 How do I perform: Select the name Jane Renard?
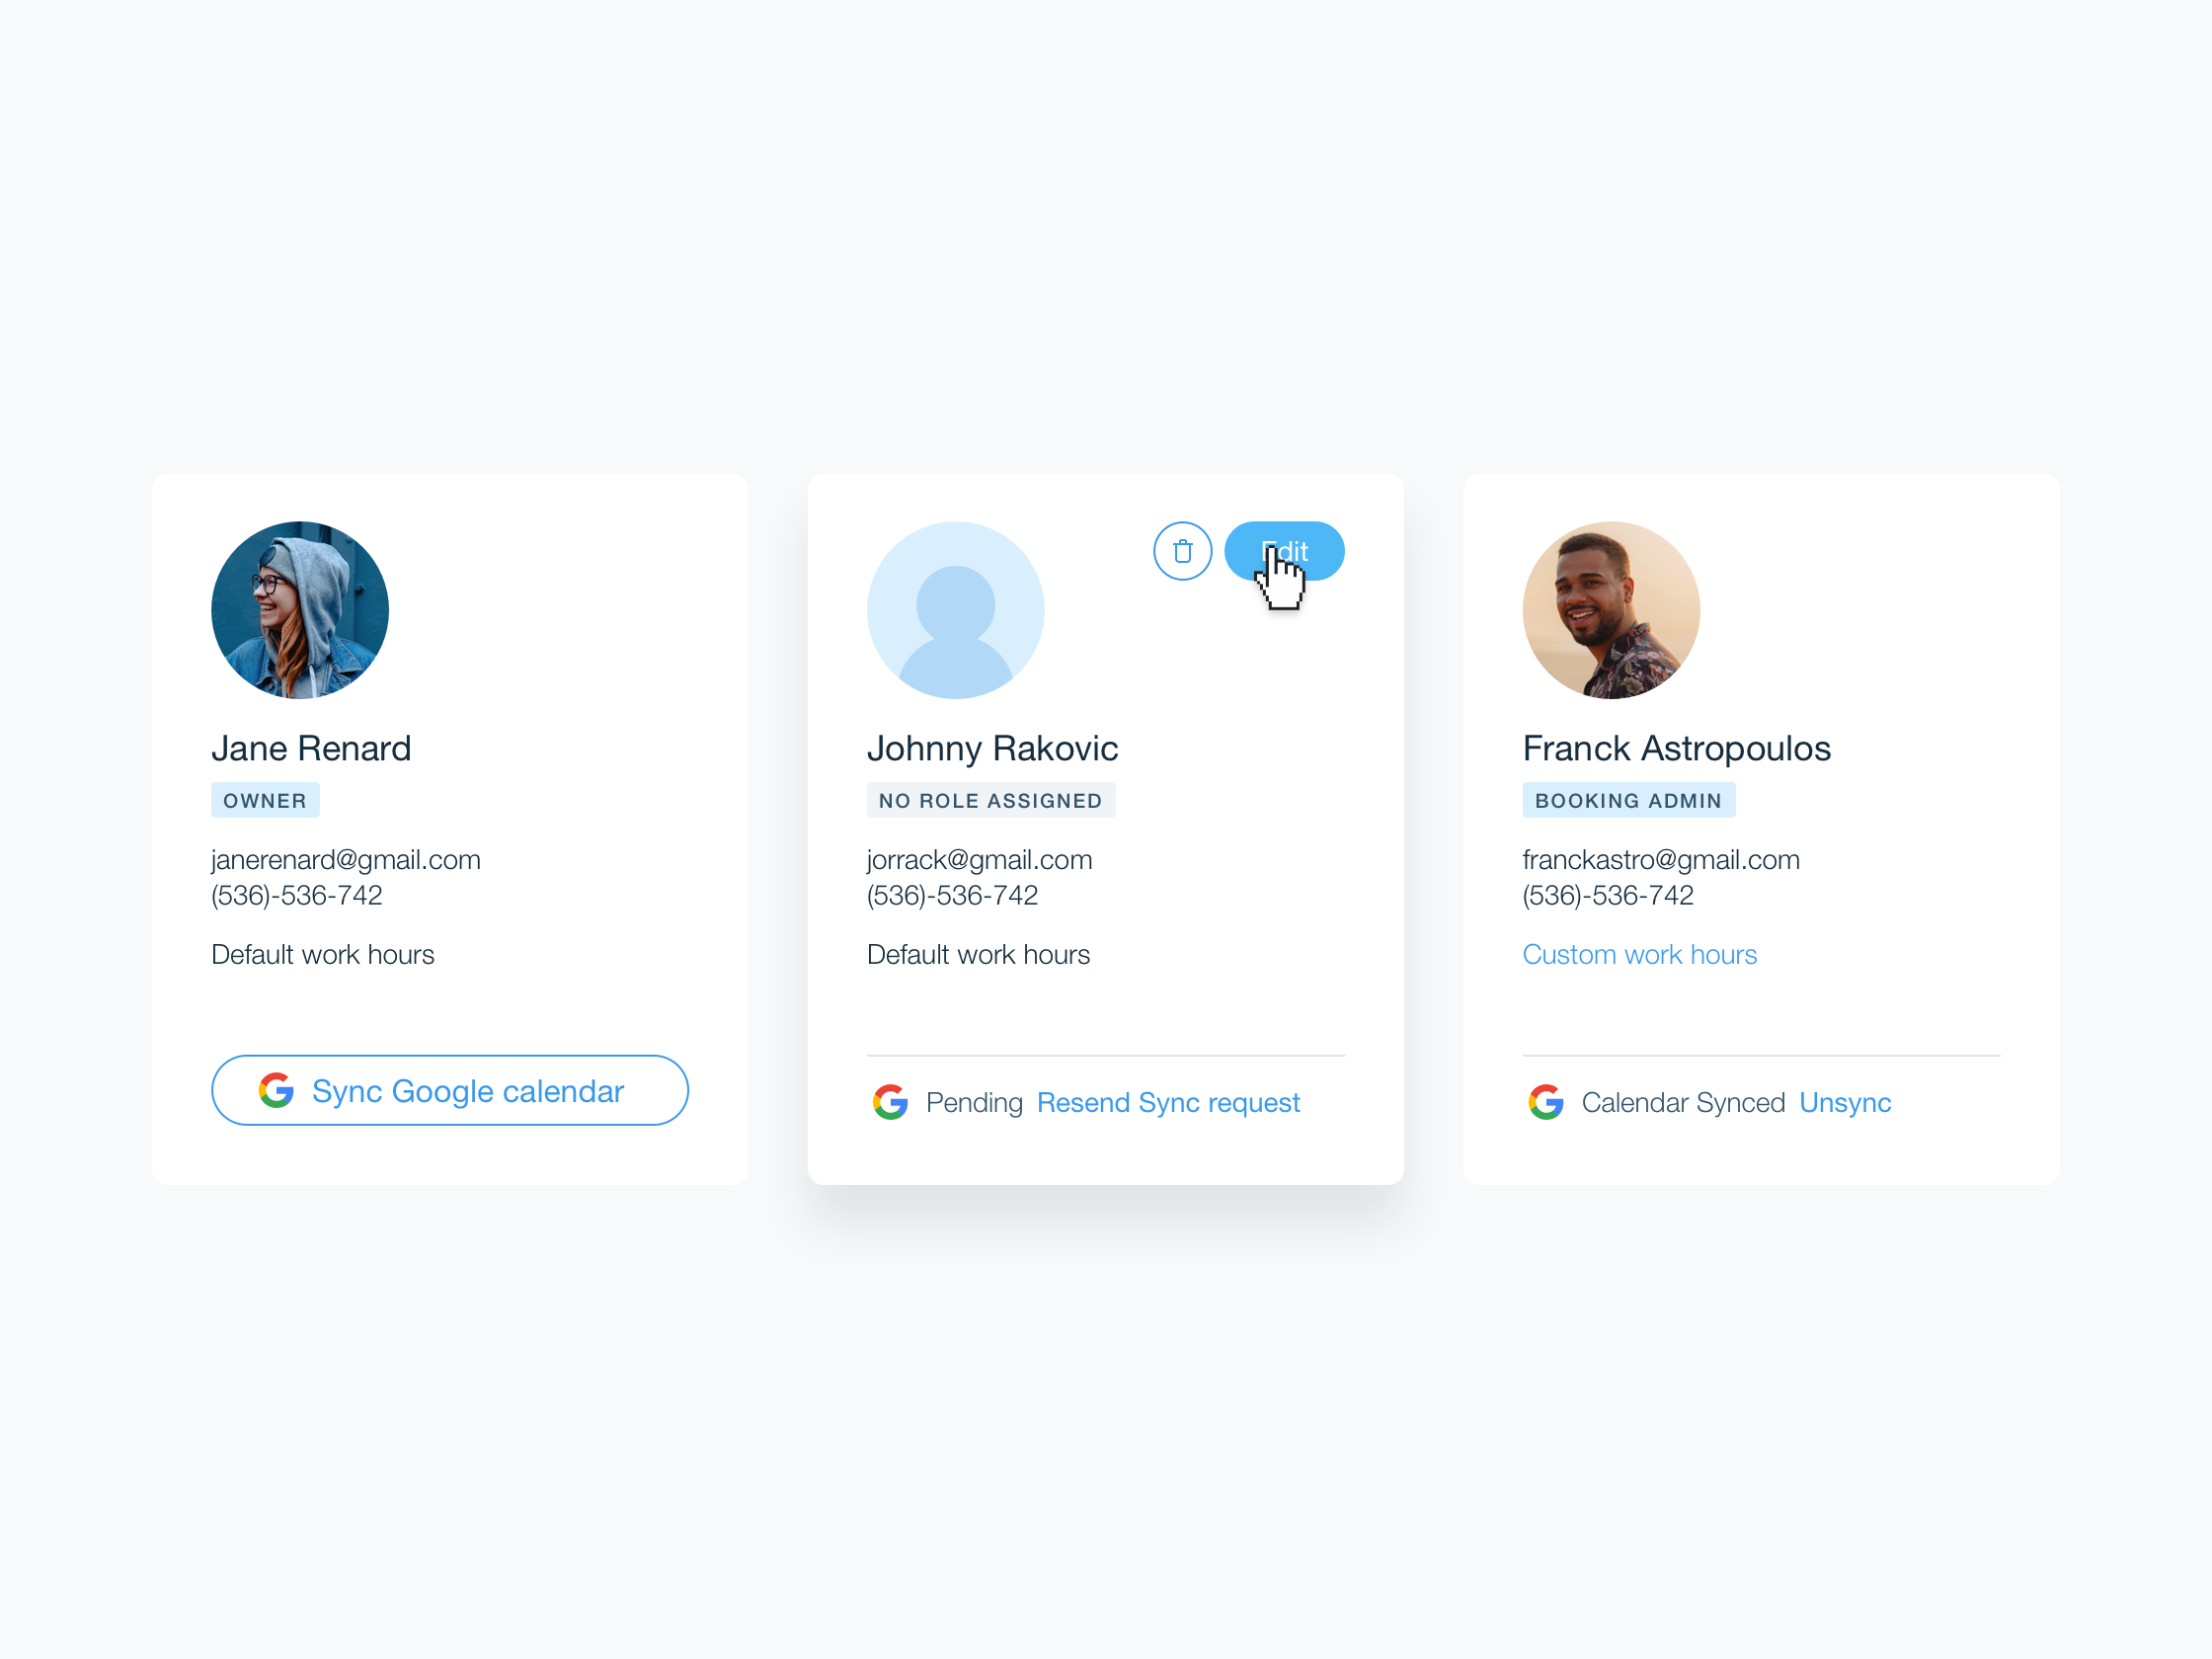(x=311, y=748)
